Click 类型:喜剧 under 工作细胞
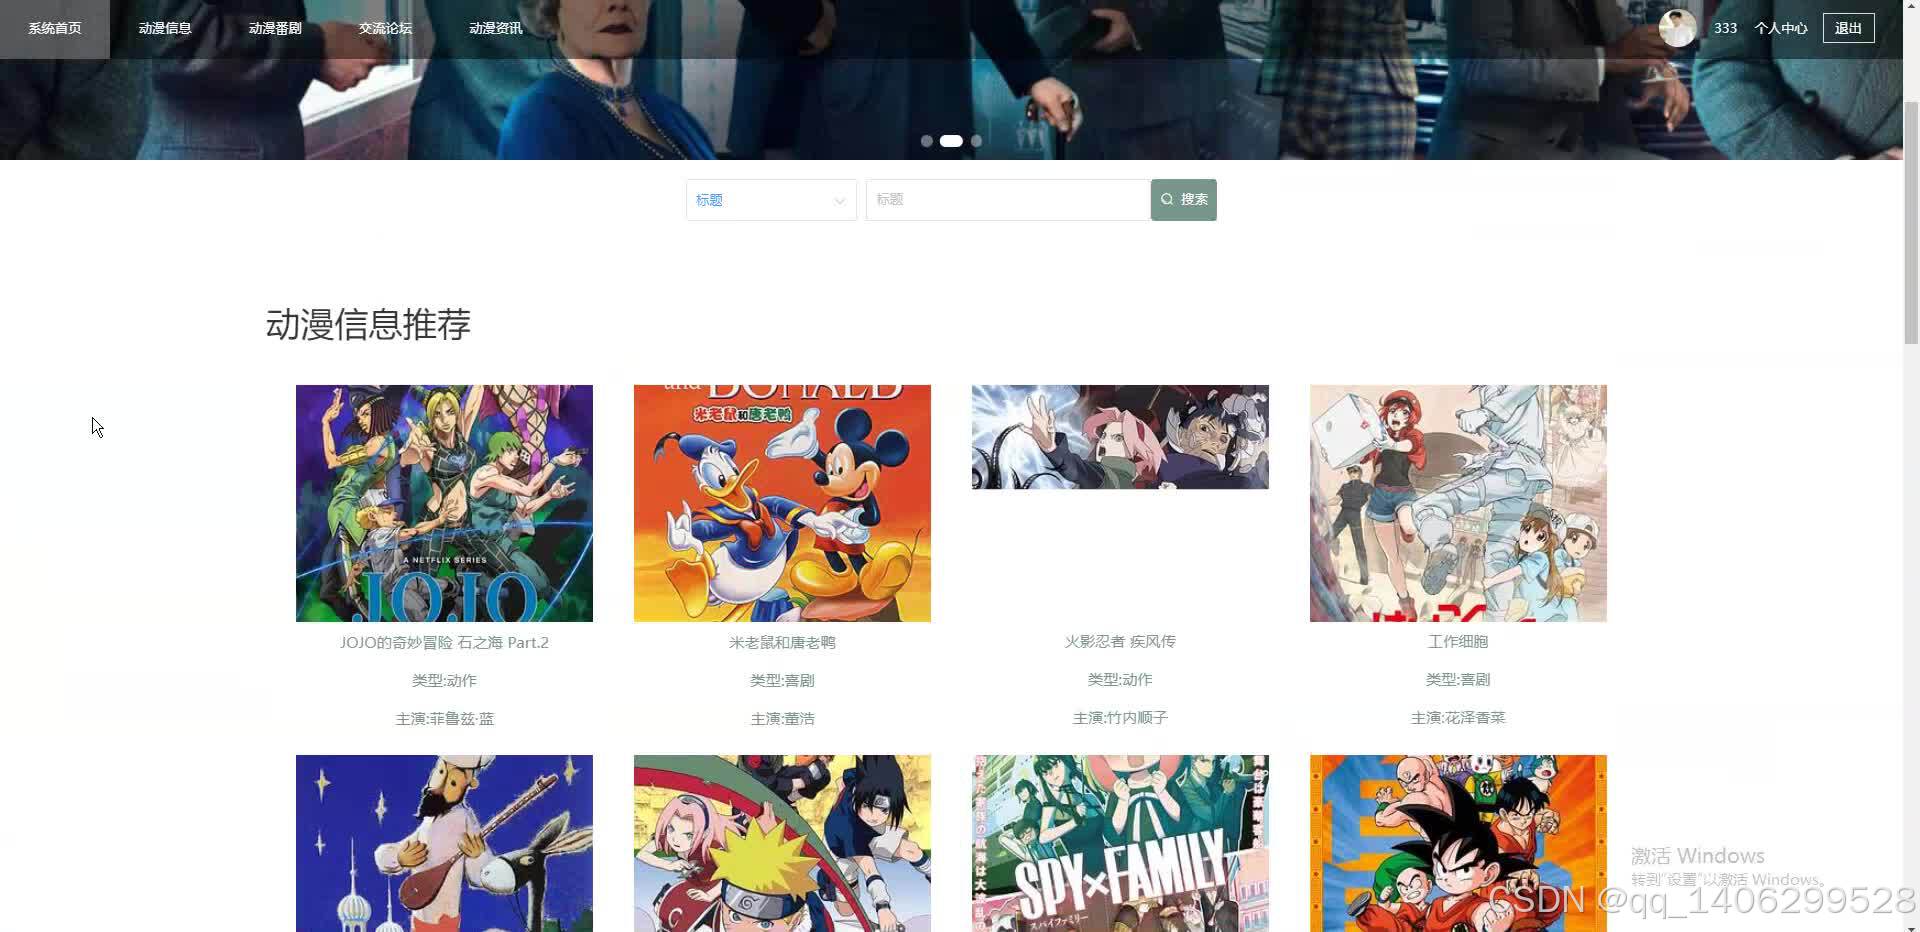The height and width of the screenshot is (932, 1920). point(1458,679)
